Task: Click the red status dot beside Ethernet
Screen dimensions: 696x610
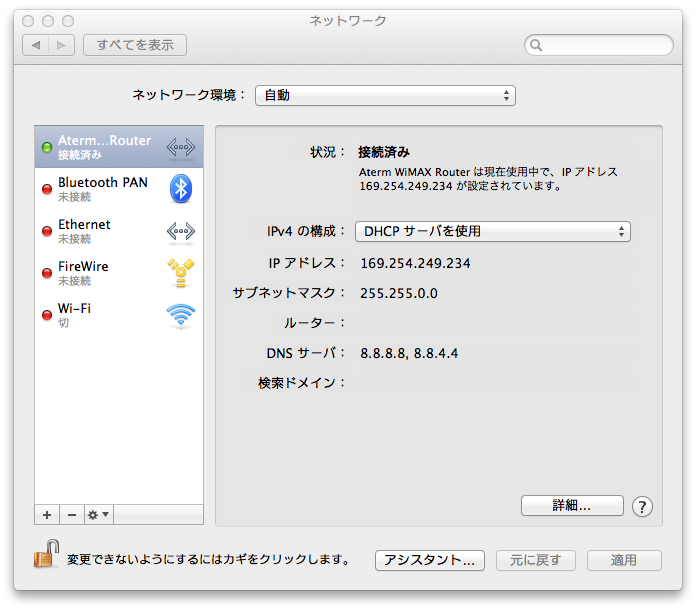Action: [x=47, y=231]
